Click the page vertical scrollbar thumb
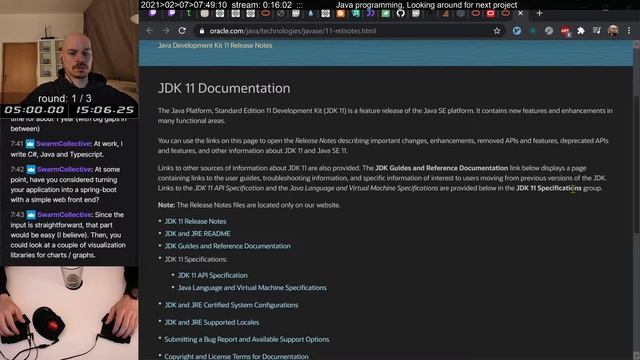 (636, 163)
